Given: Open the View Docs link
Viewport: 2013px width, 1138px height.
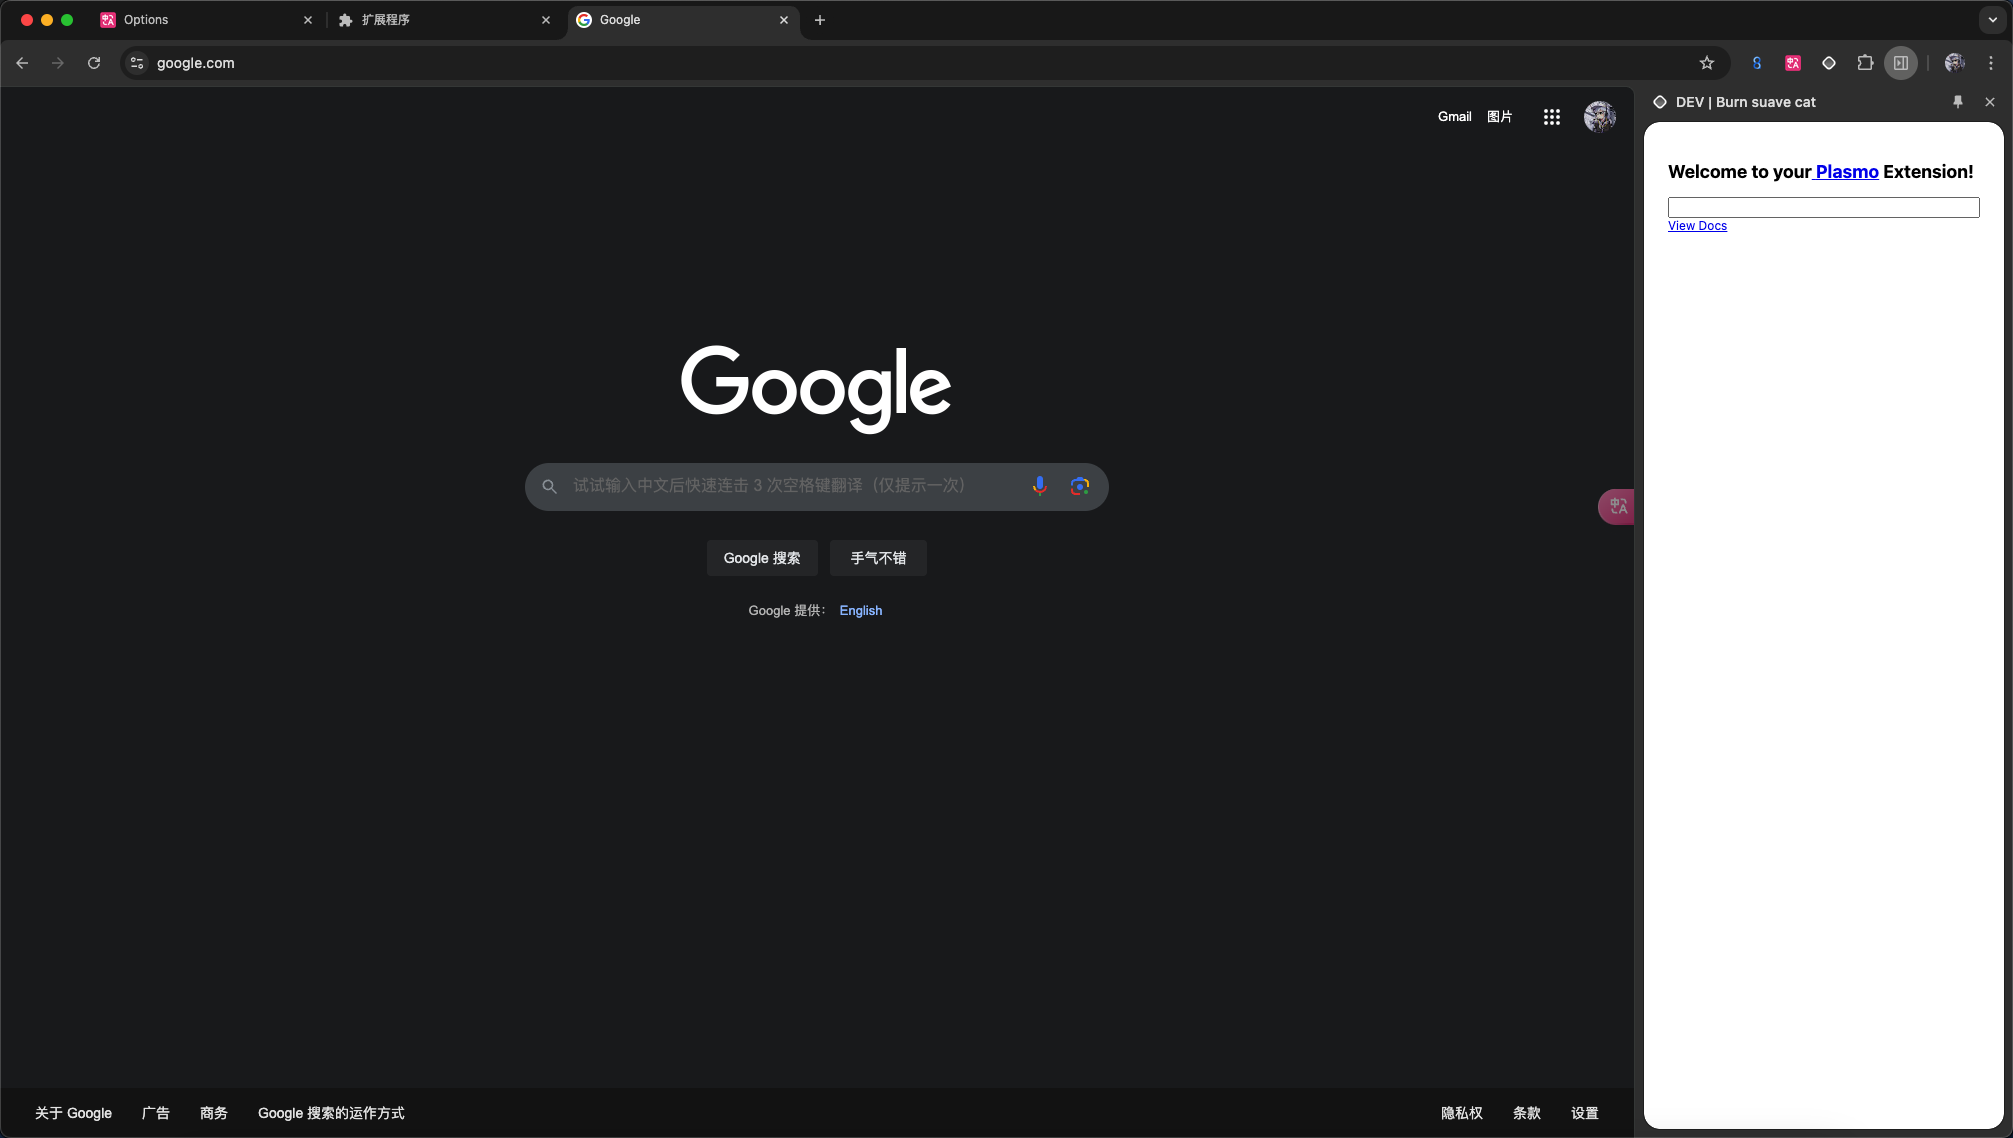Looking at the screenshot, I should [x=1697, y=226].
